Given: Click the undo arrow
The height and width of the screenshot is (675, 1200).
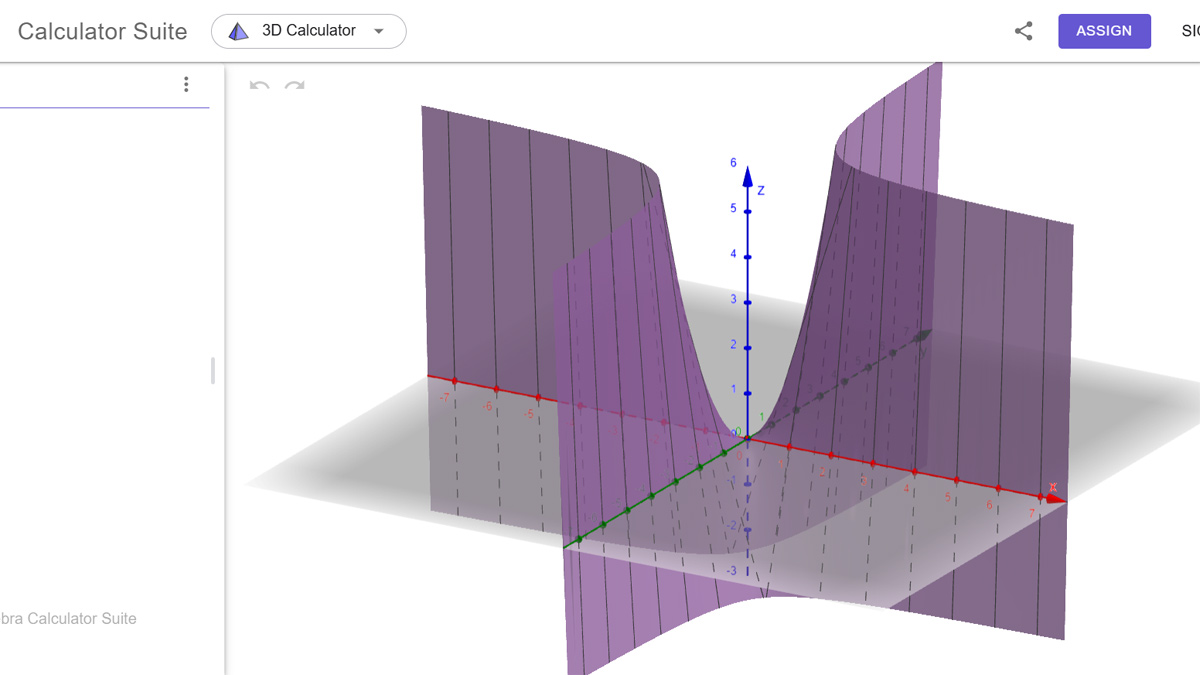Looking at the screenshot, I should (260, 85).
